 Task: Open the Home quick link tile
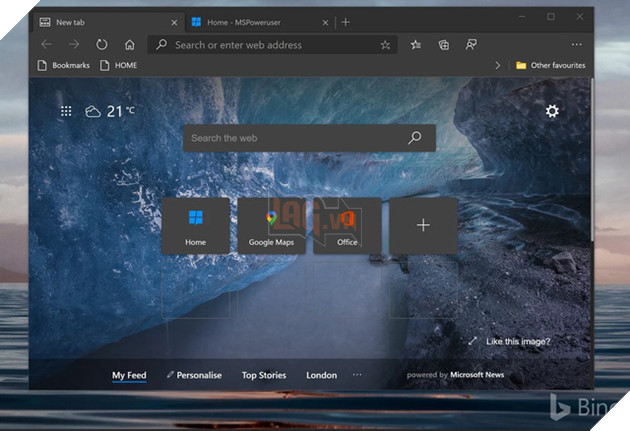pos(196,226)
